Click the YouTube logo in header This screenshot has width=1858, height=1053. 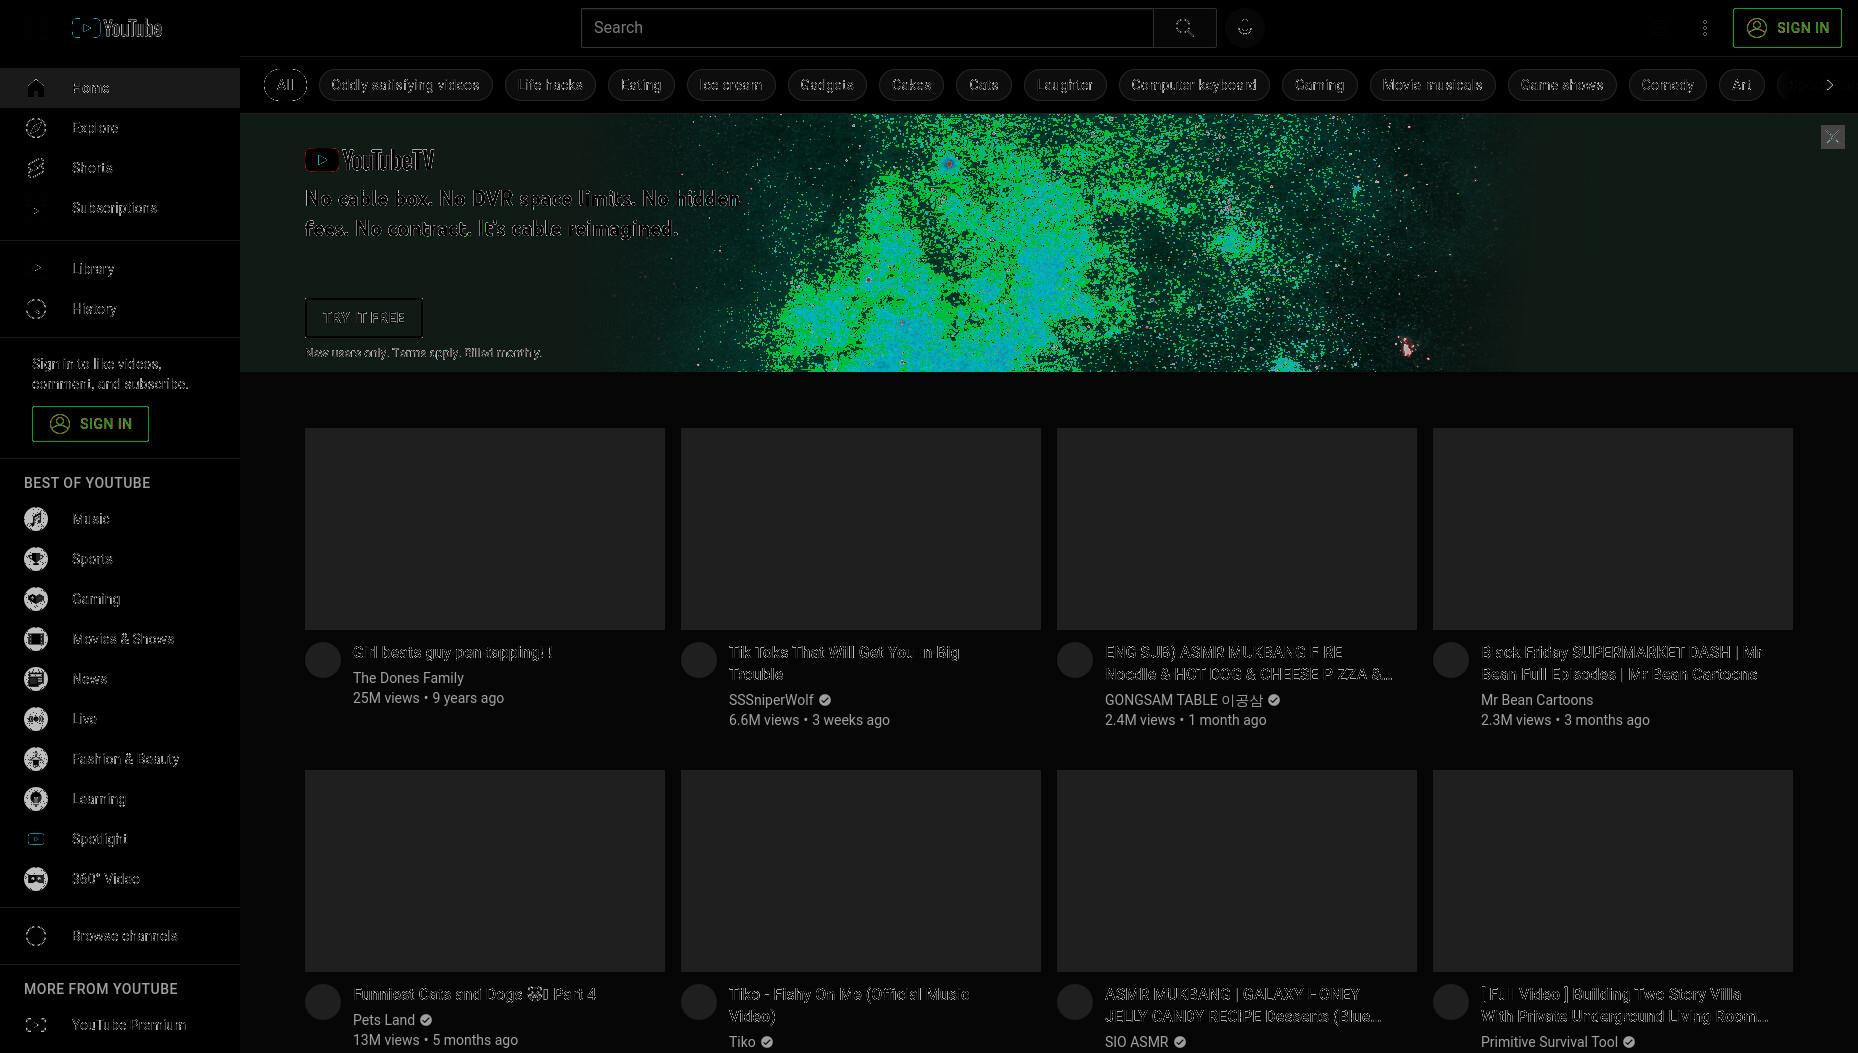[117, 28]
